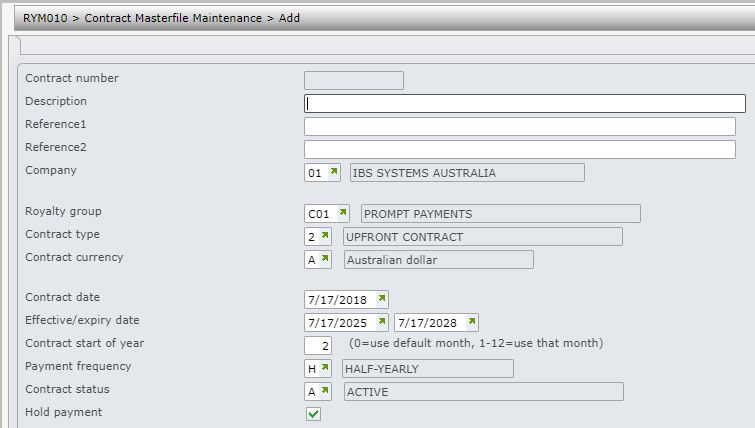Focus the Reference2 input field
The image size is (755, 428).
pos(520,149)
